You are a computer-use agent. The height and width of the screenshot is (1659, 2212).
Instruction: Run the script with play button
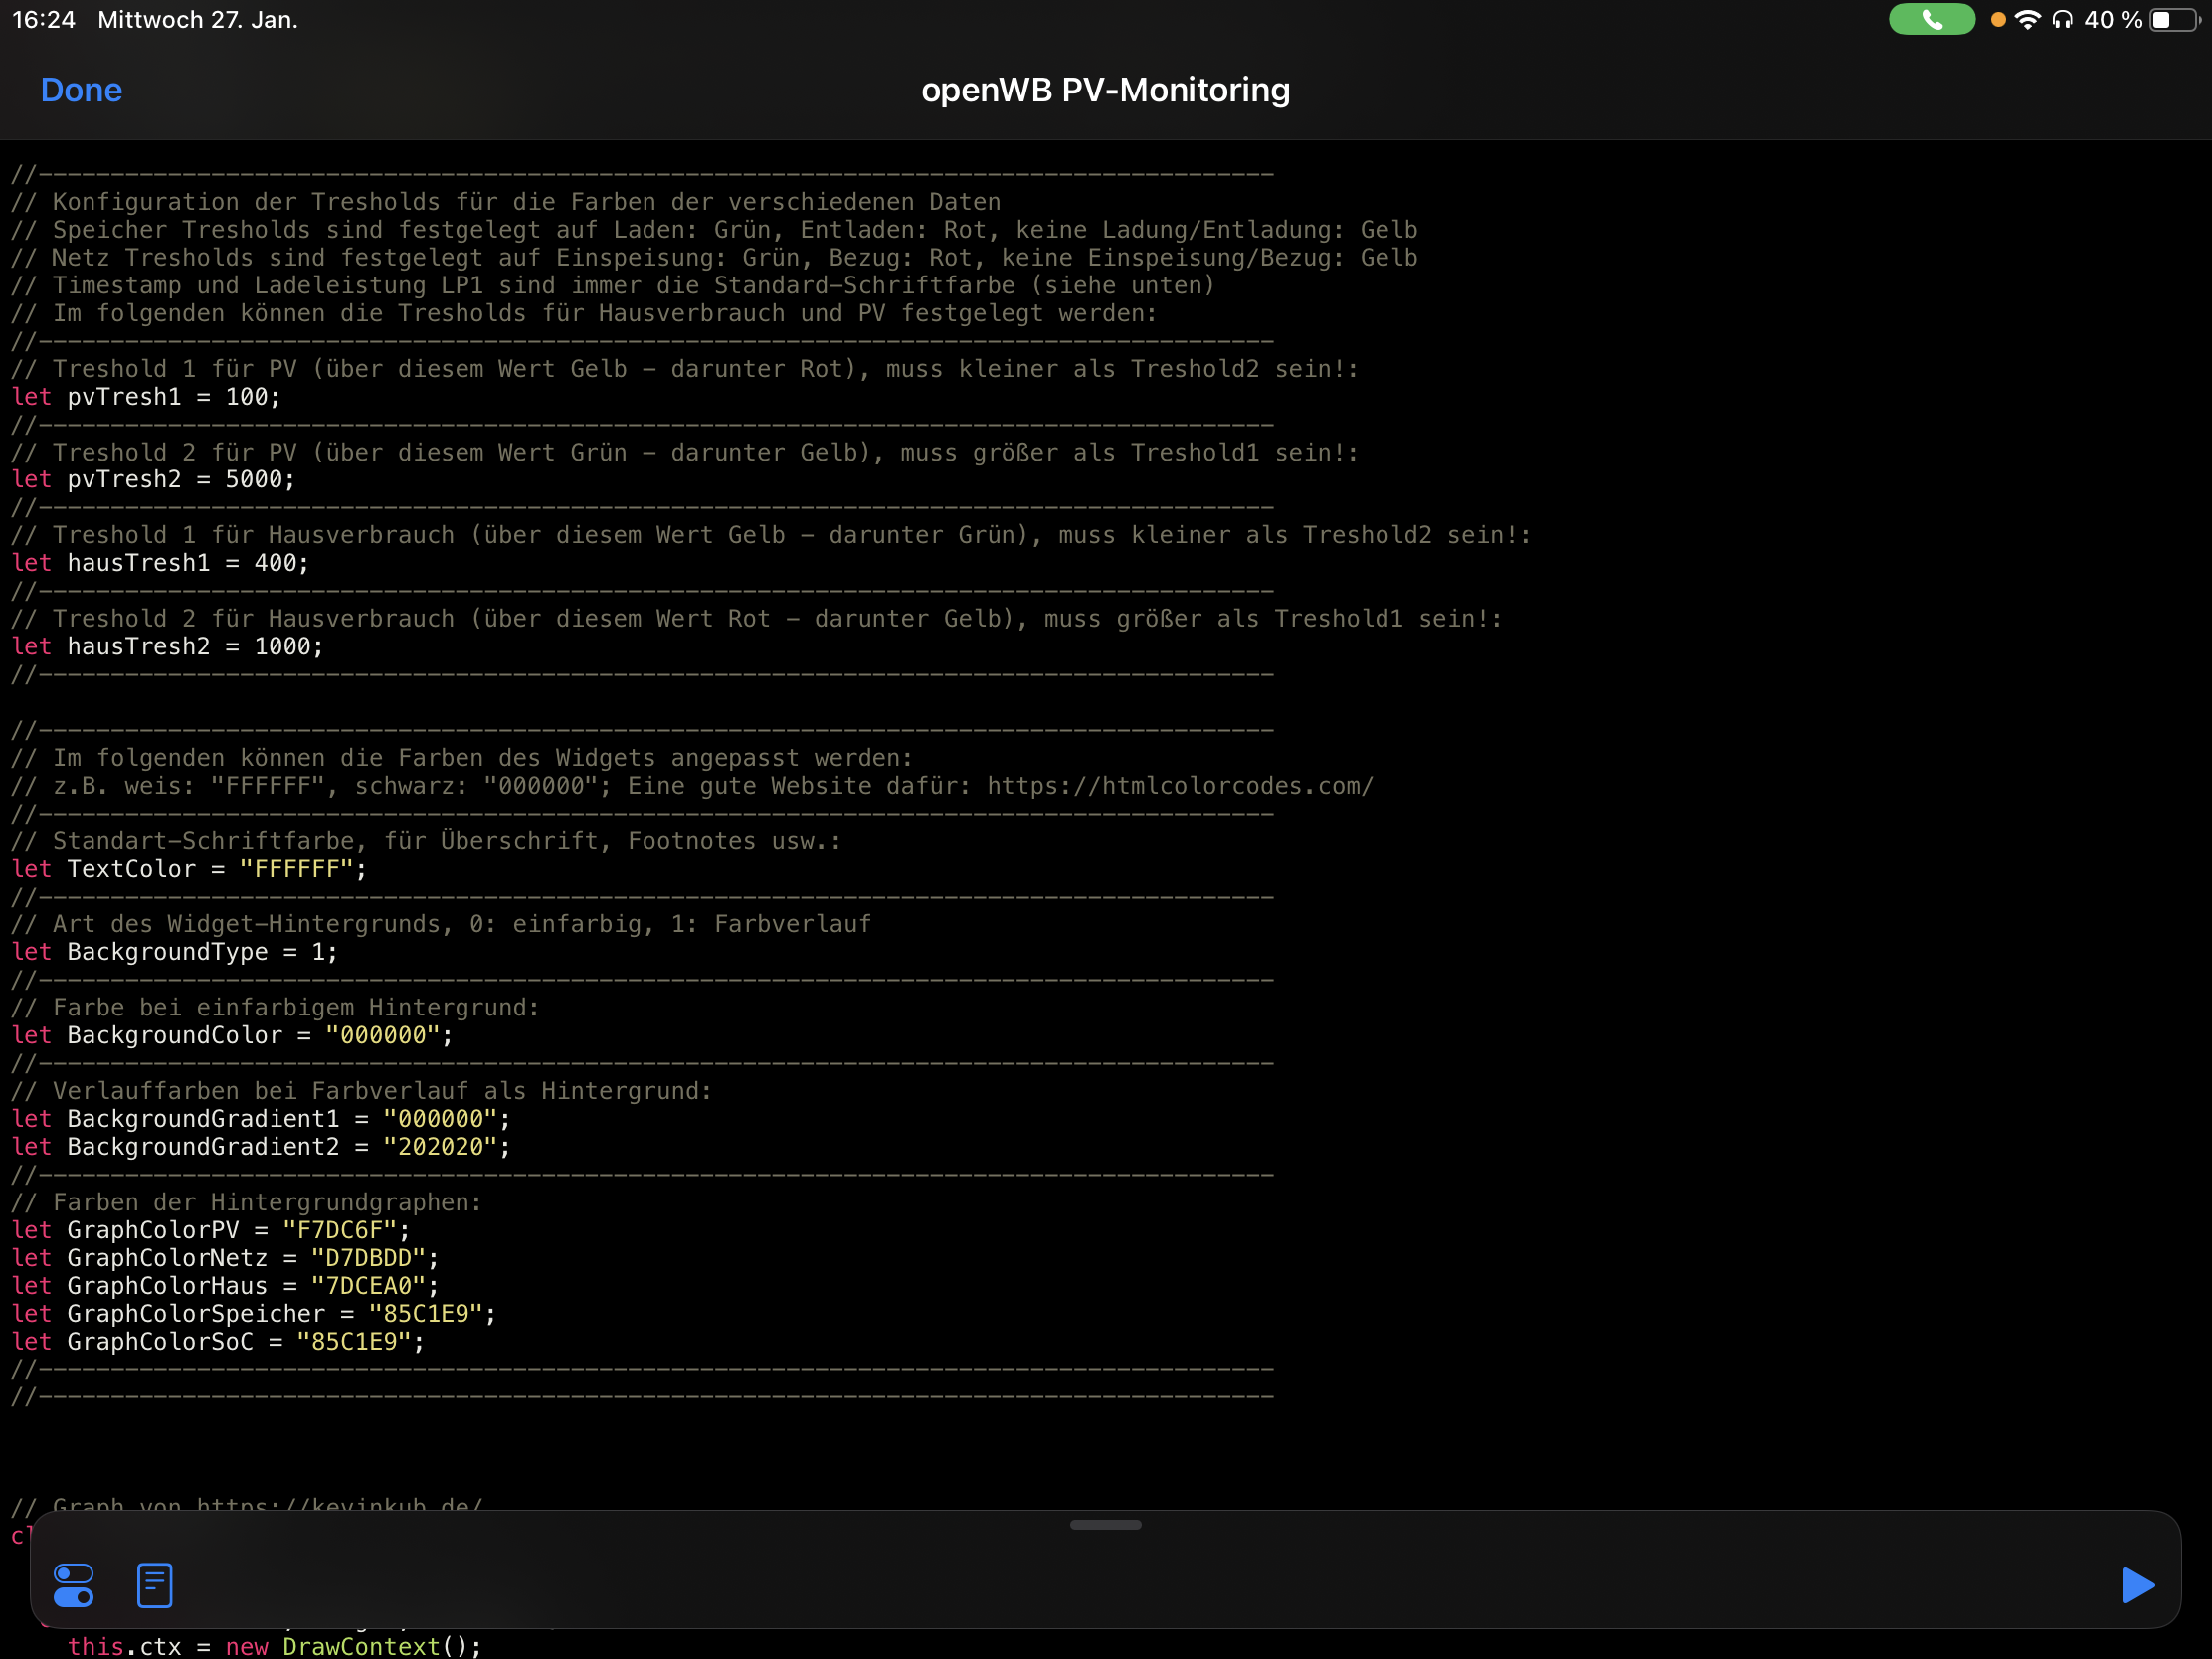[2137, 1585]
